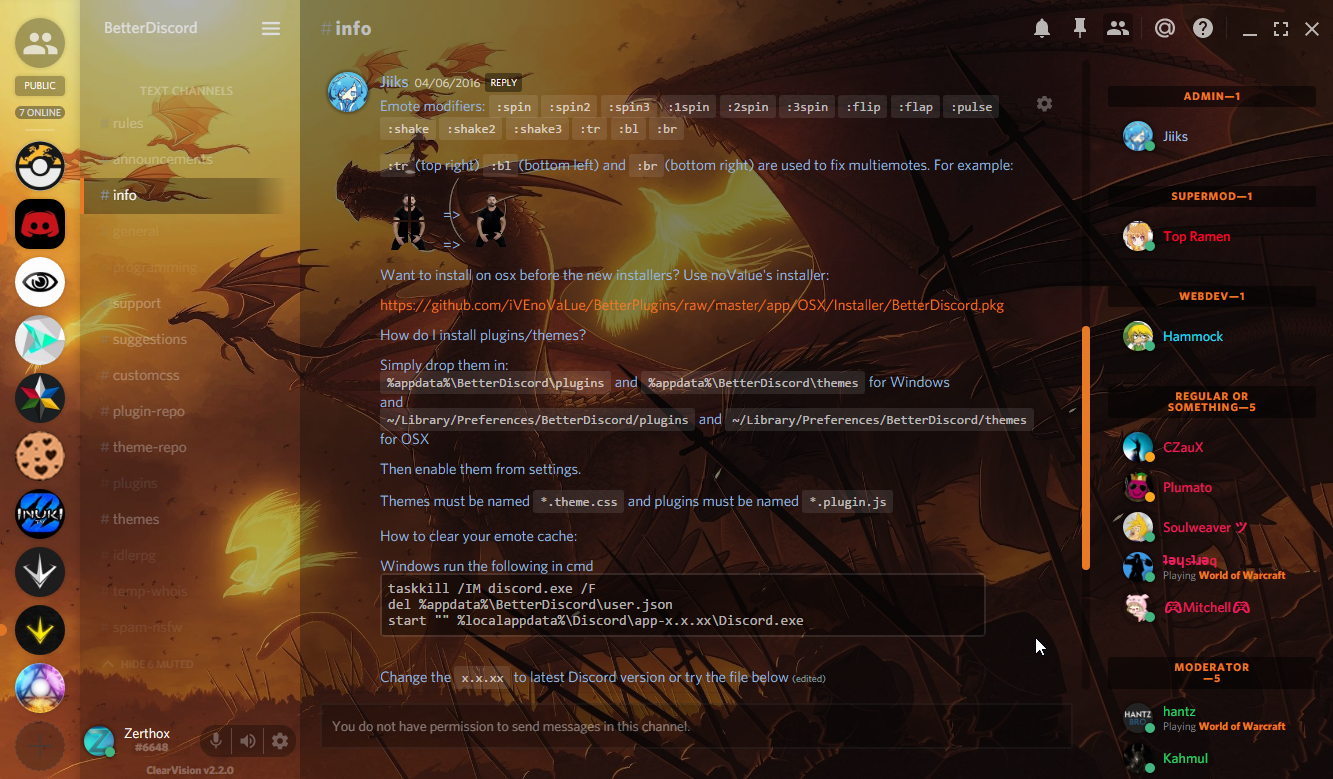Mute the microphone next to Zerthox
Screen dimensions: 1333x779
216,740
